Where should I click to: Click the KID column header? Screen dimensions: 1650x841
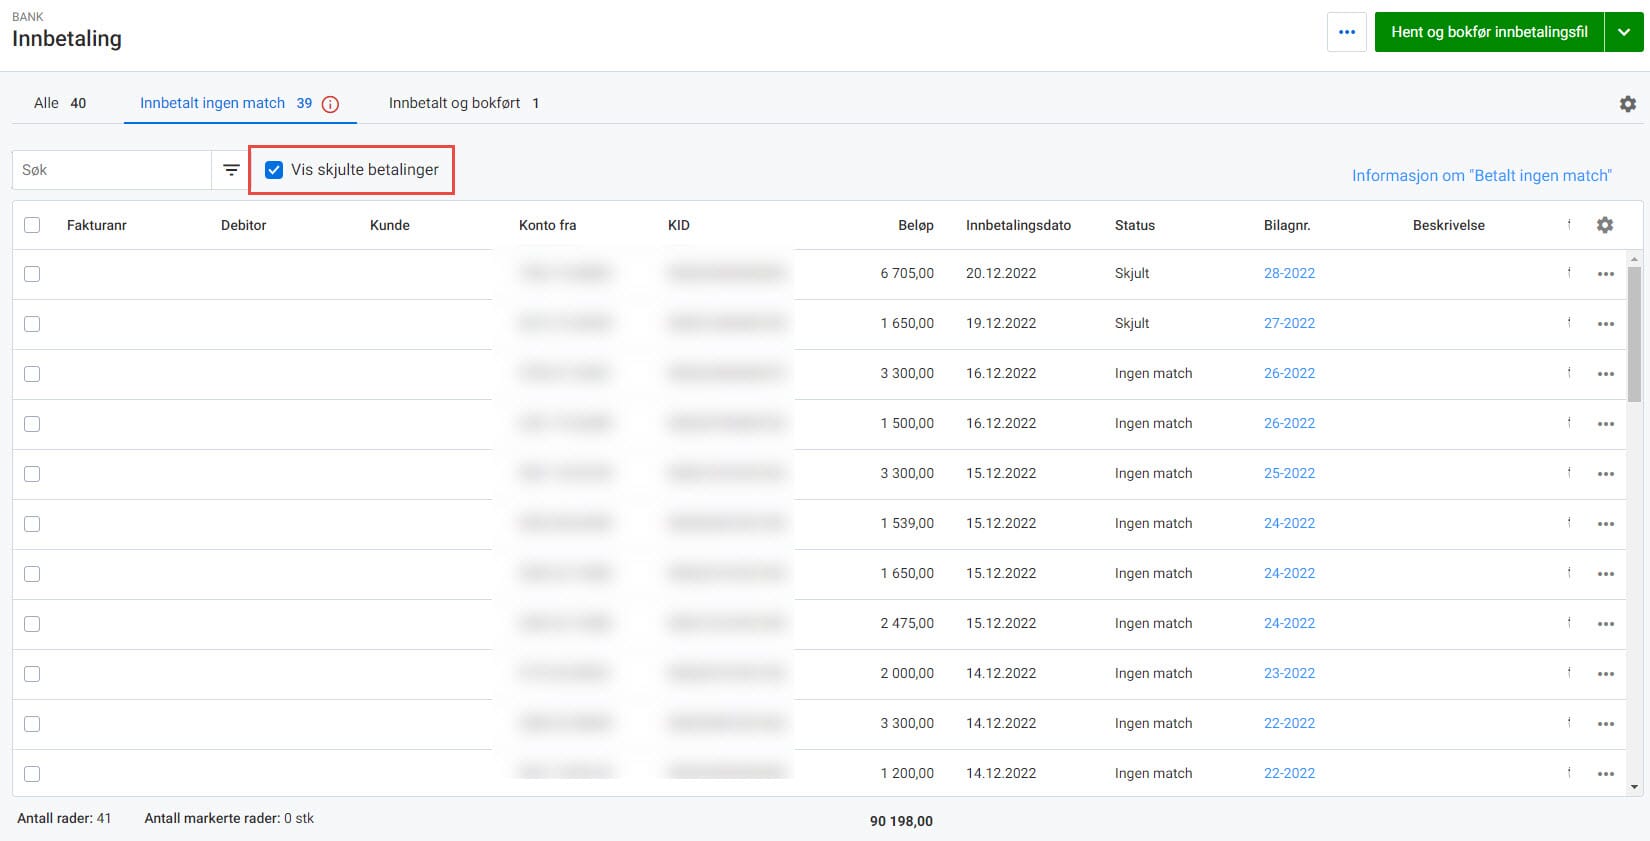(x=679, y=225)
